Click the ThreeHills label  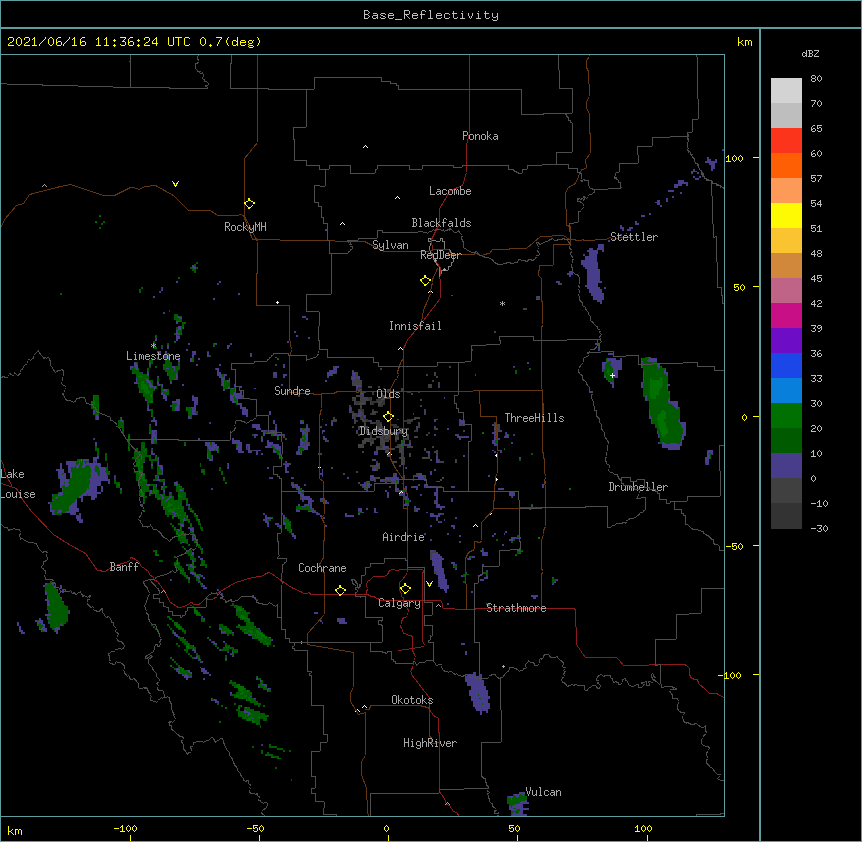[534, 418]
